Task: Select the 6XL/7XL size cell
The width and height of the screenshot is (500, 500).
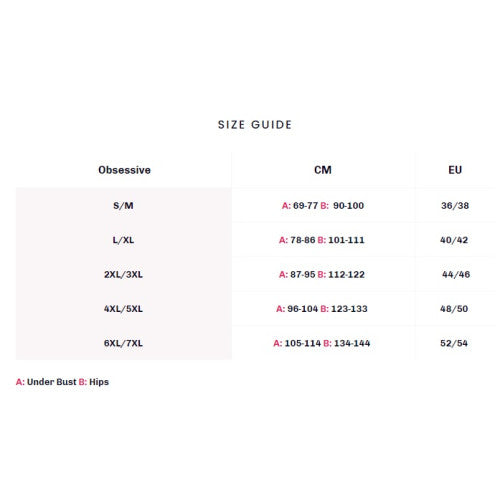Action: (123, 343)
